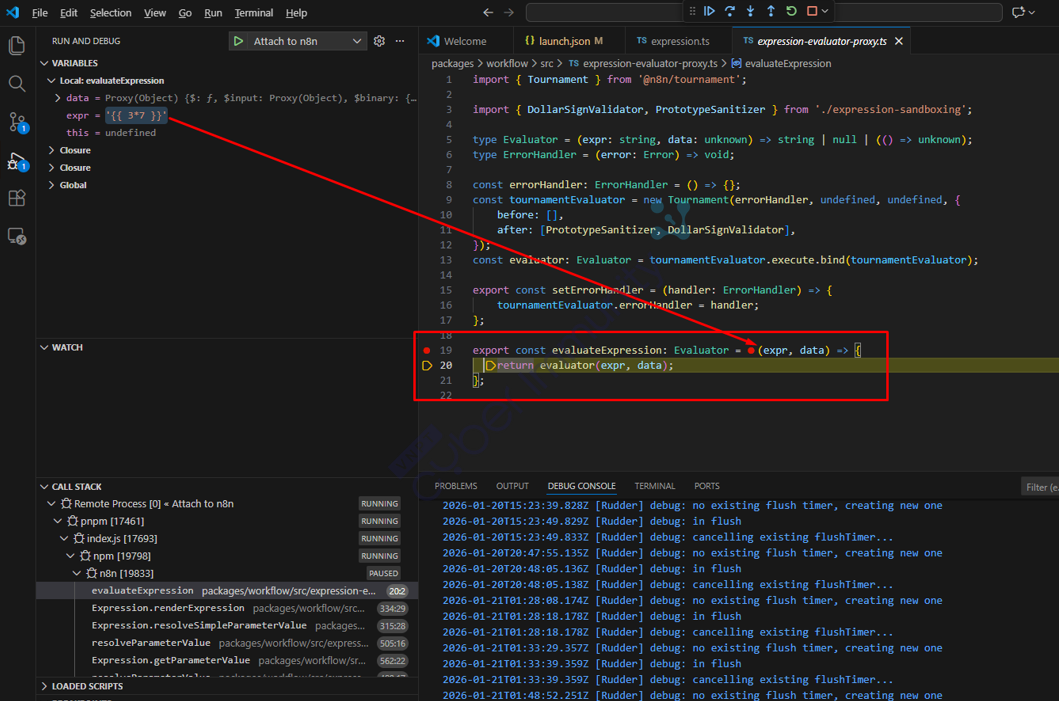
Task: Expand the Global scope
Action: coord(51,185)
